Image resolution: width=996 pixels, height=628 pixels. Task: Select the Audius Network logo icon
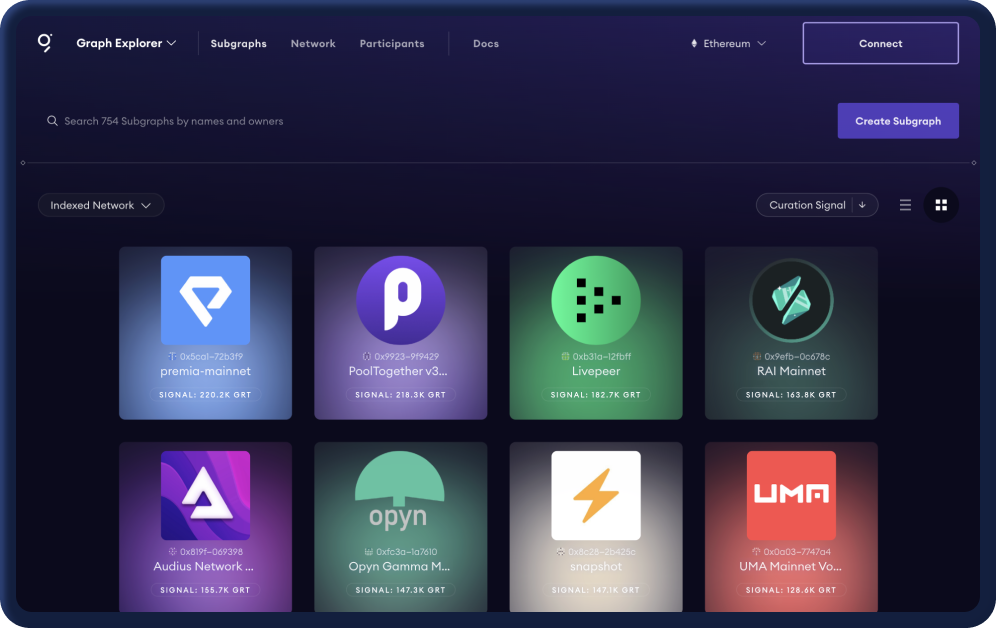(205, 495)
